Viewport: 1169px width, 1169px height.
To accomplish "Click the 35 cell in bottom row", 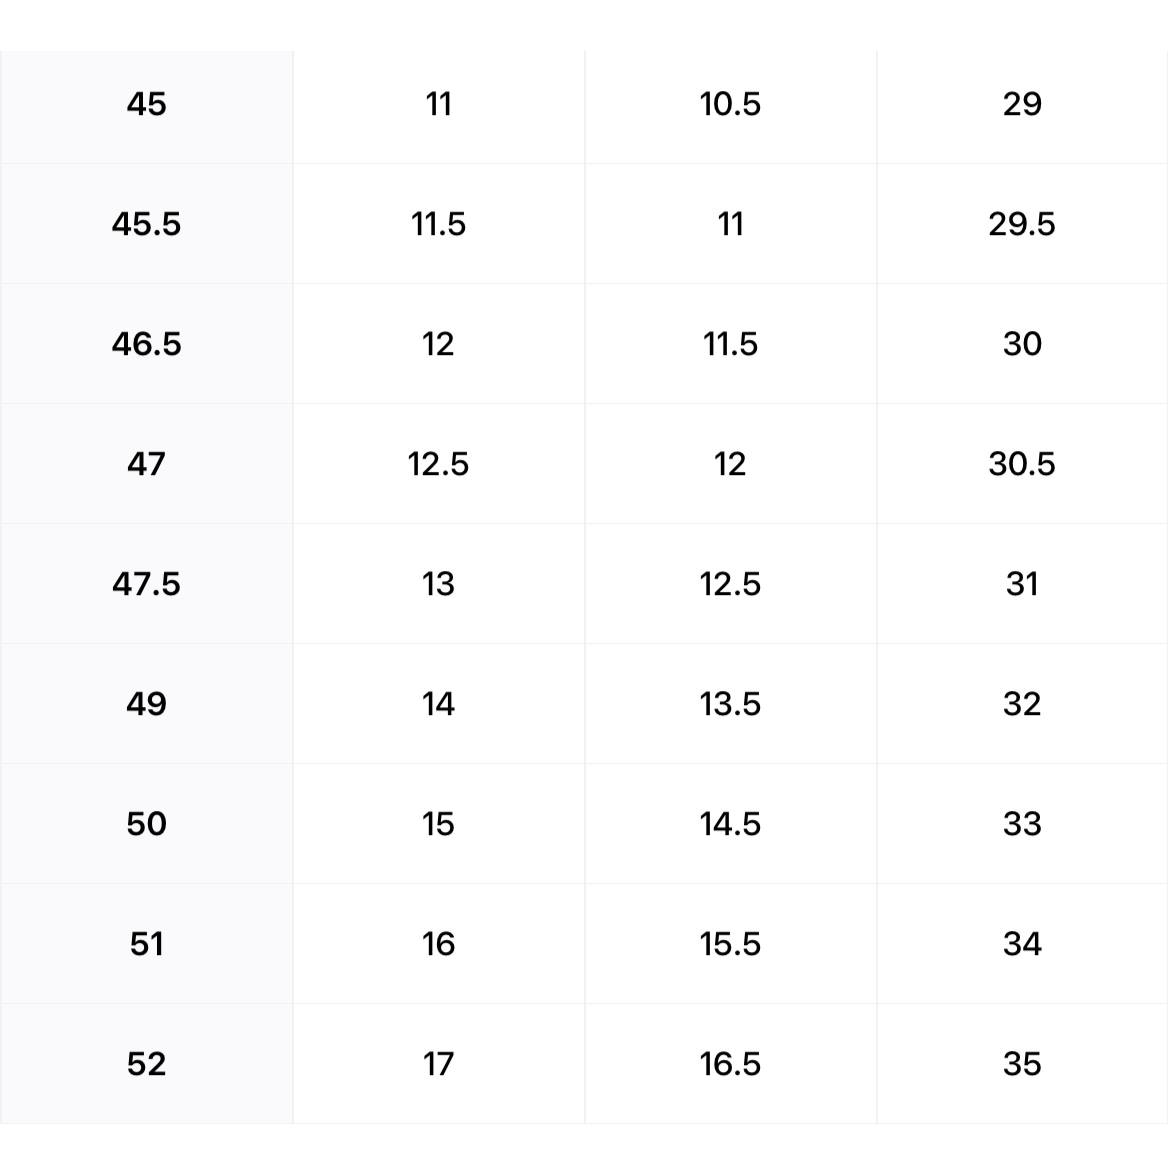I will (x=1021, y=1064).
